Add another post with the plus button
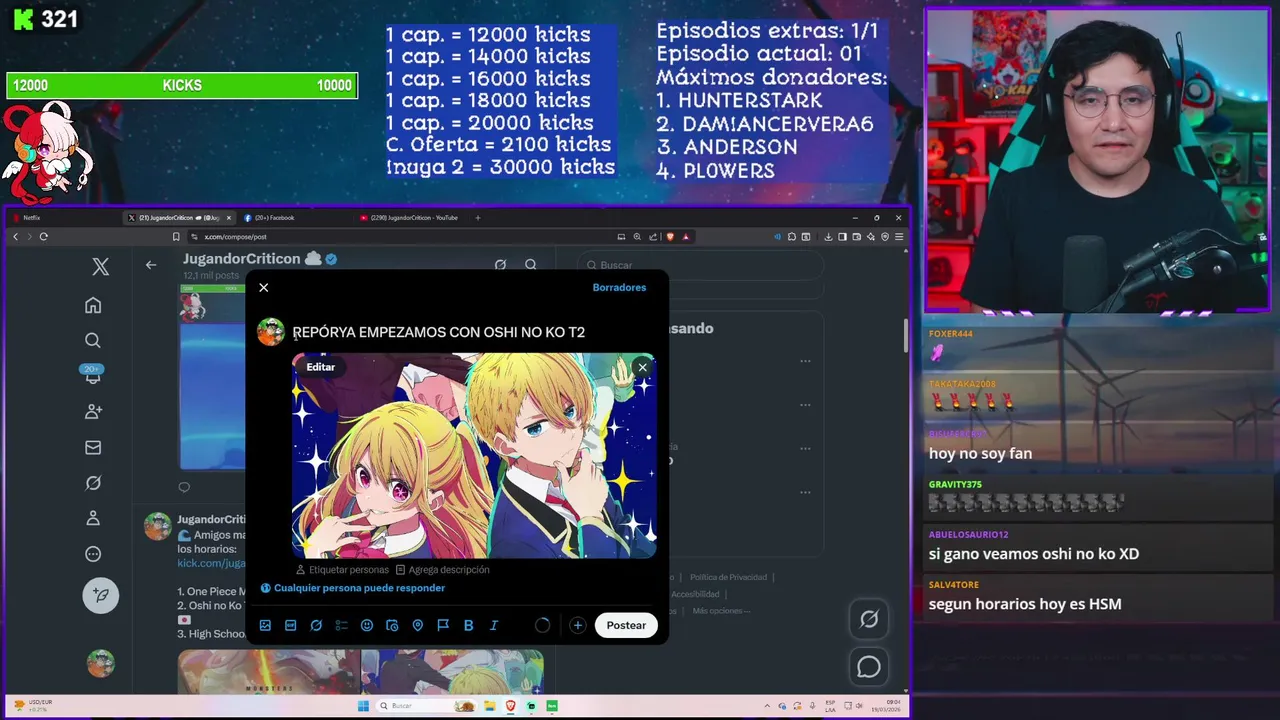The height and width of the screenshot is (720, 1280). click(577, 625)
